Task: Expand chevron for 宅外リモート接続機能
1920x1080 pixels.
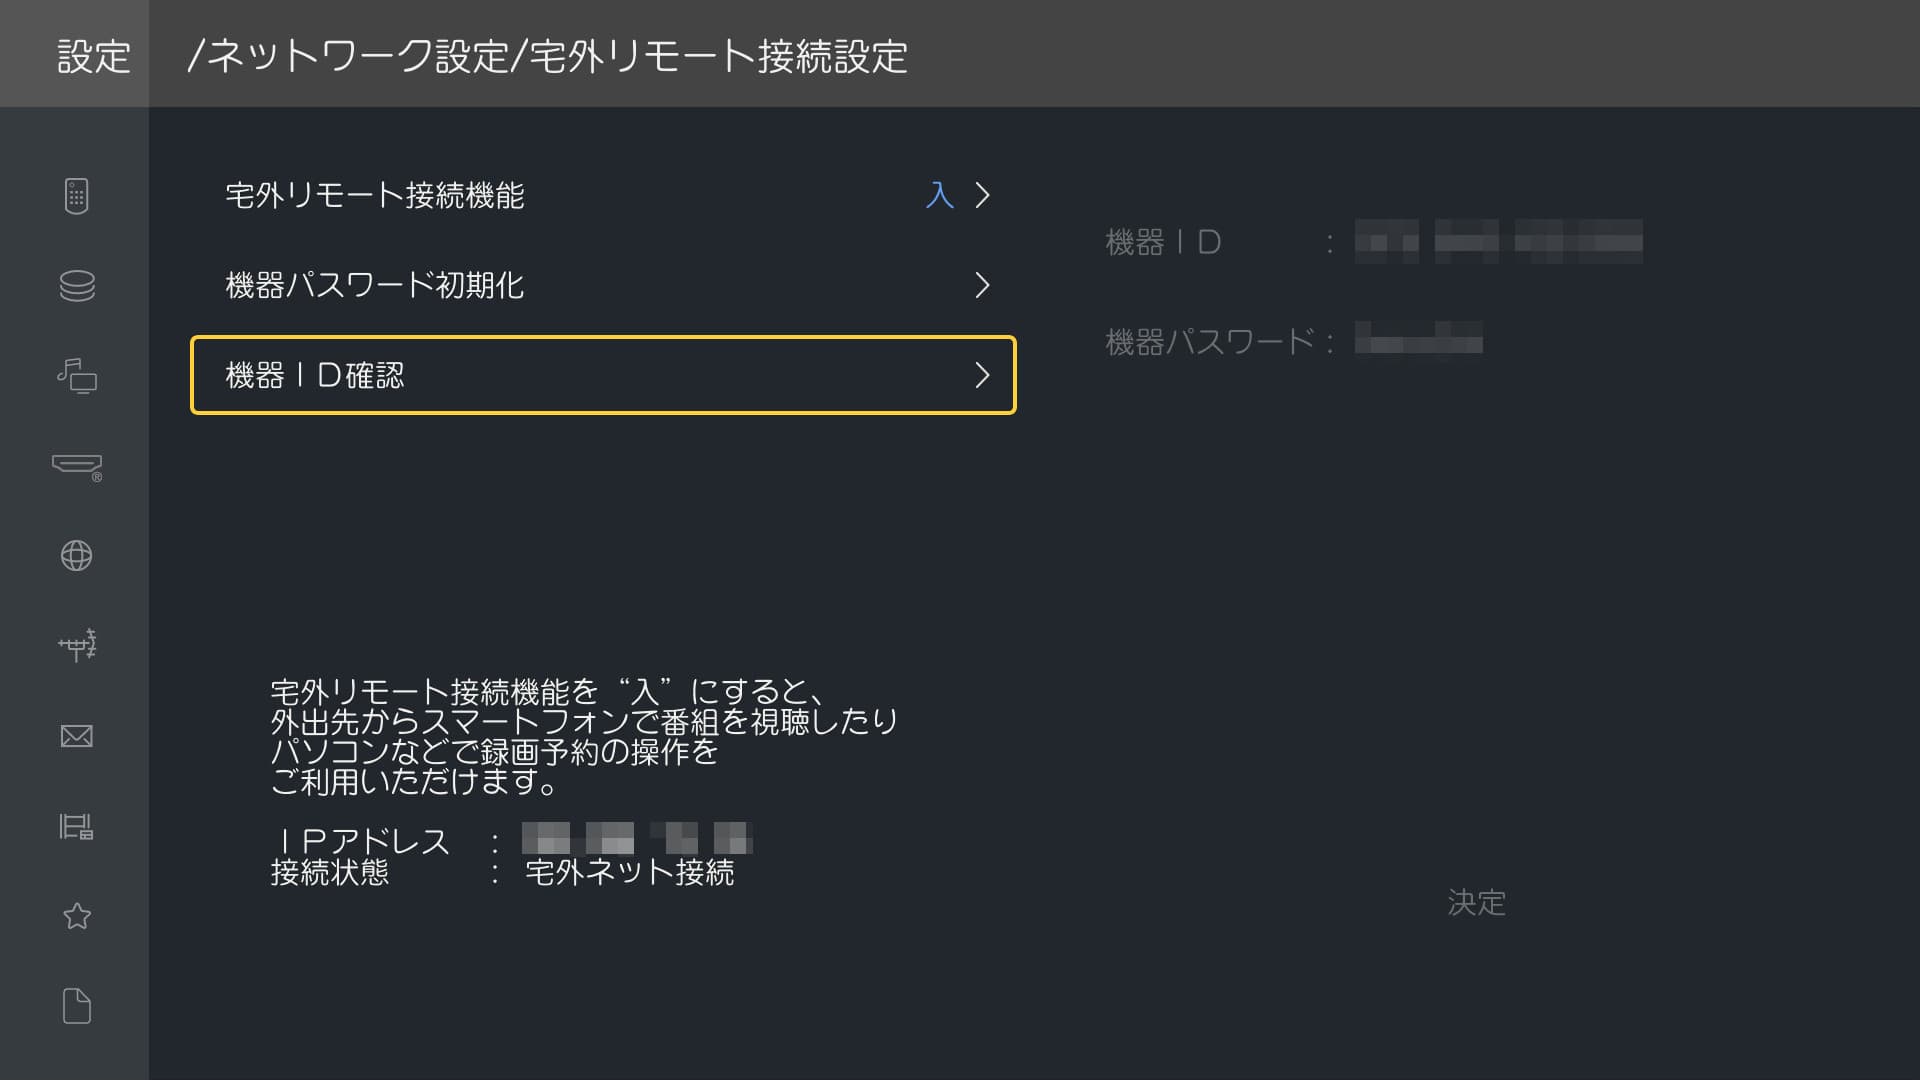Action: [x=982, y=195]
